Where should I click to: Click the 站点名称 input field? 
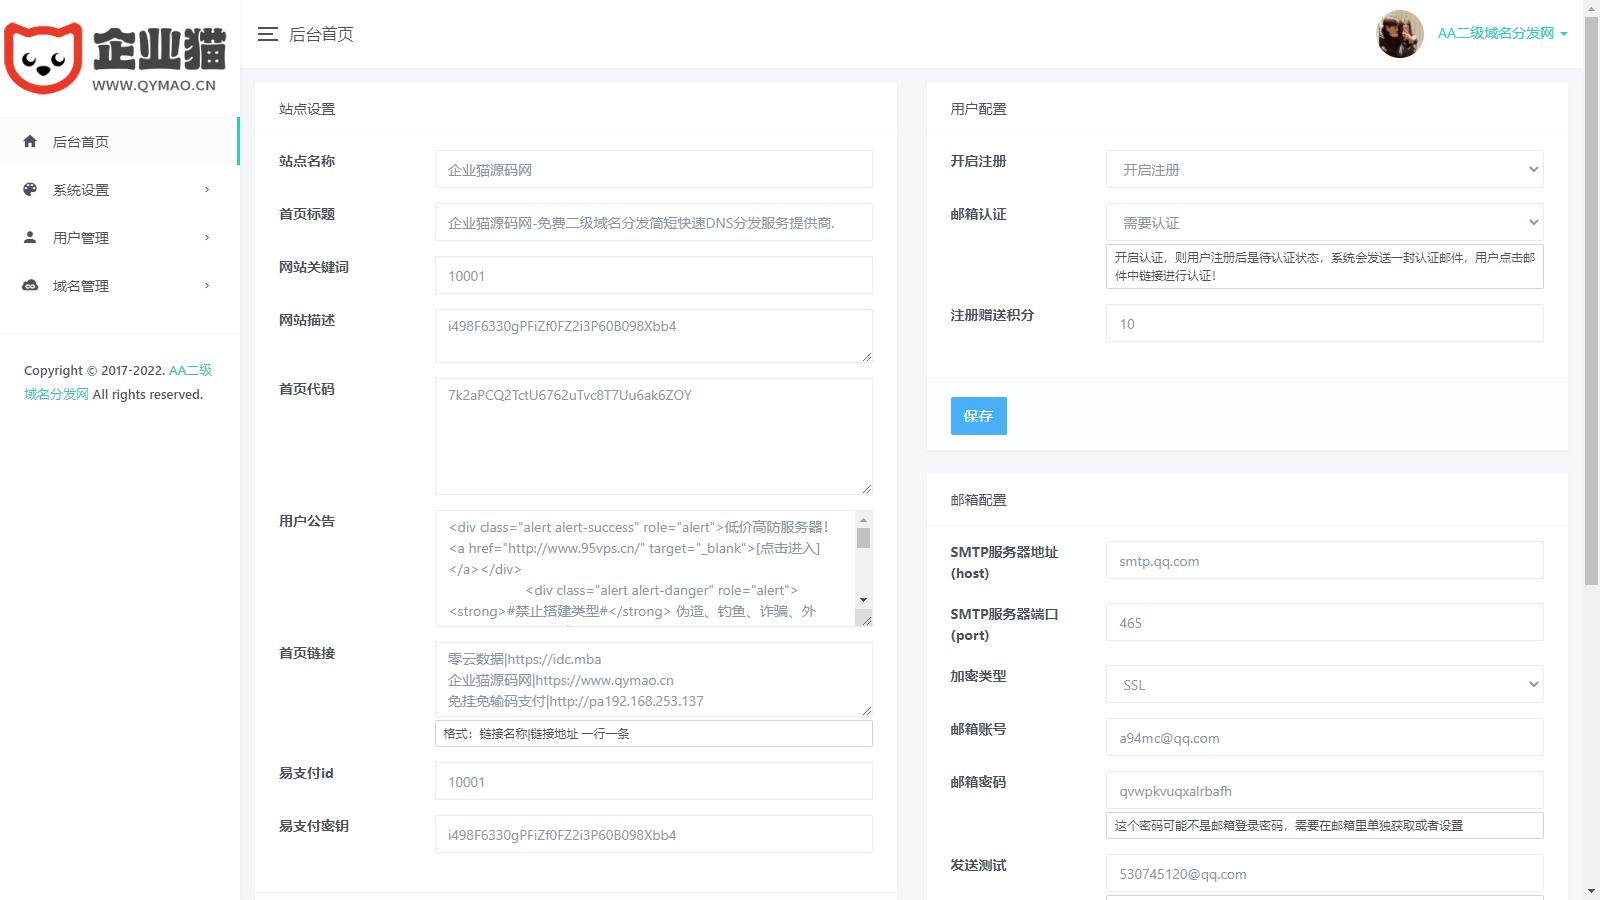[x=653, y=170]
